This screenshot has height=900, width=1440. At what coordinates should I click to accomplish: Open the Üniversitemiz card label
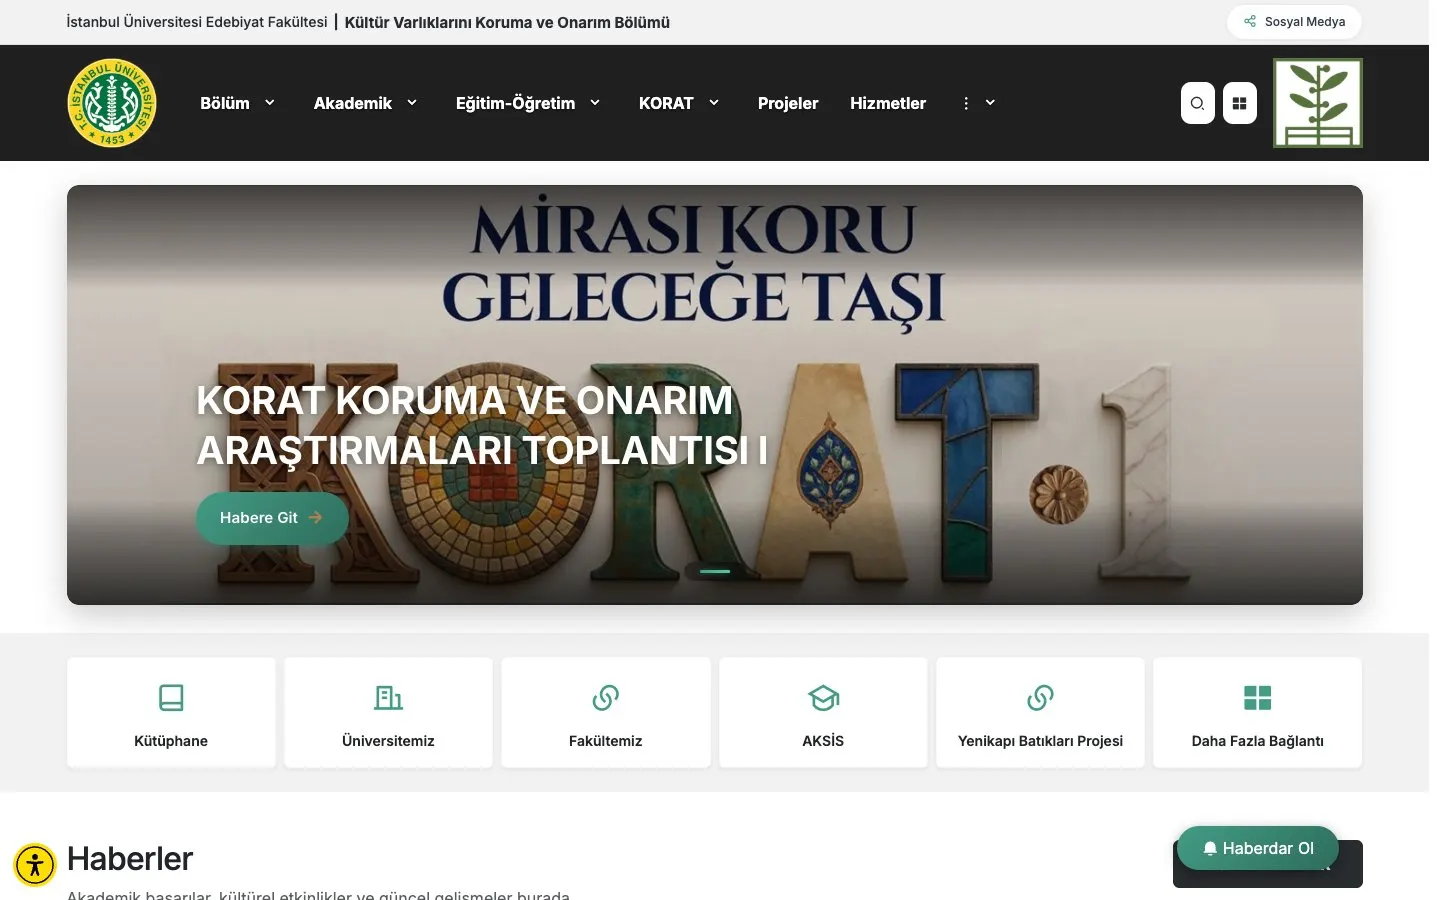[388, 741]
